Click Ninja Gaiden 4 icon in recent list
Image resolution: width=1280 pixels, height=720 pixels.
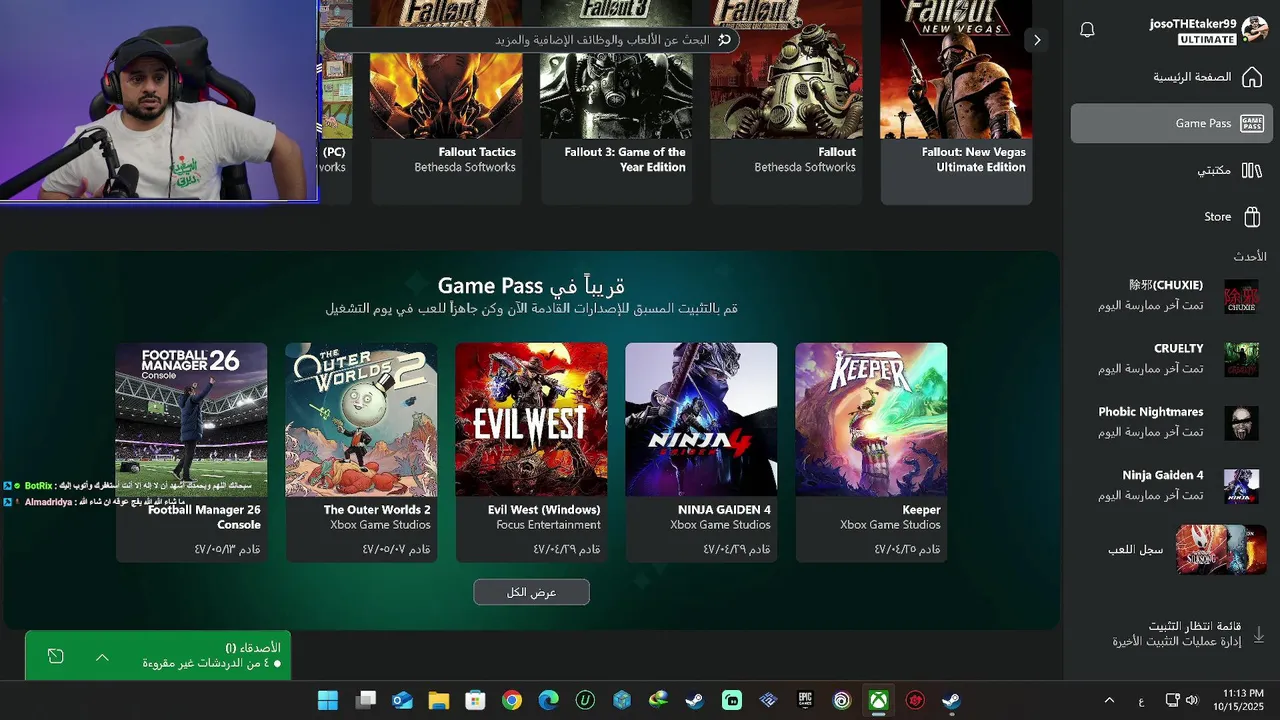click(1241, 486)
